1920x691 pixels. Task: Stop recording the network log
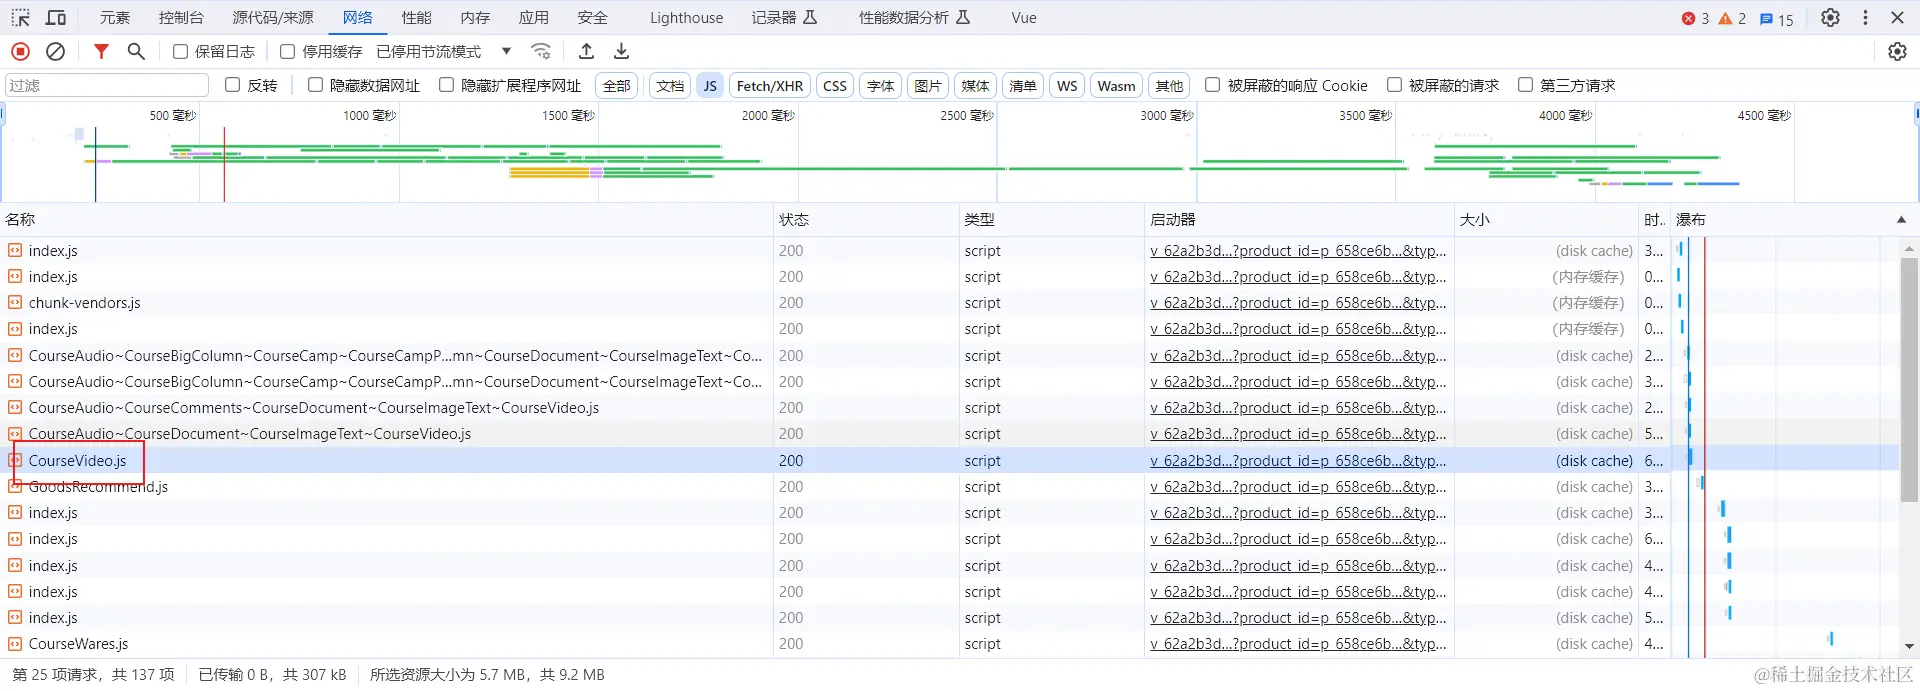point(20,51)
